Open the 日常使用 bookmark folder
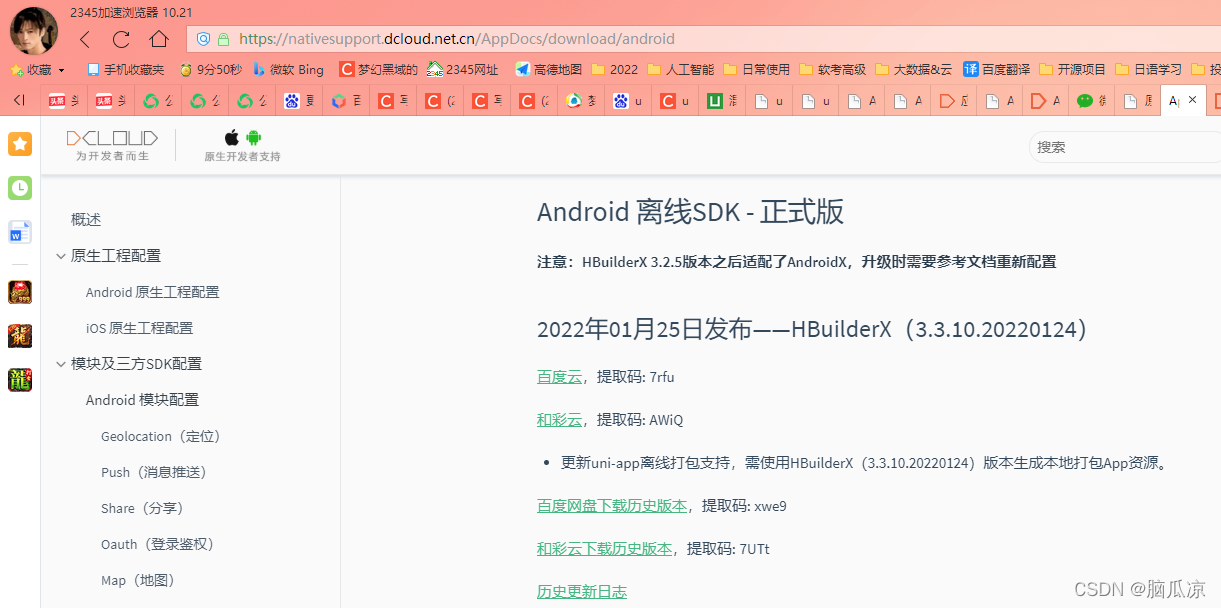This screenshot has height=608, width=1221. pos(756,70)
